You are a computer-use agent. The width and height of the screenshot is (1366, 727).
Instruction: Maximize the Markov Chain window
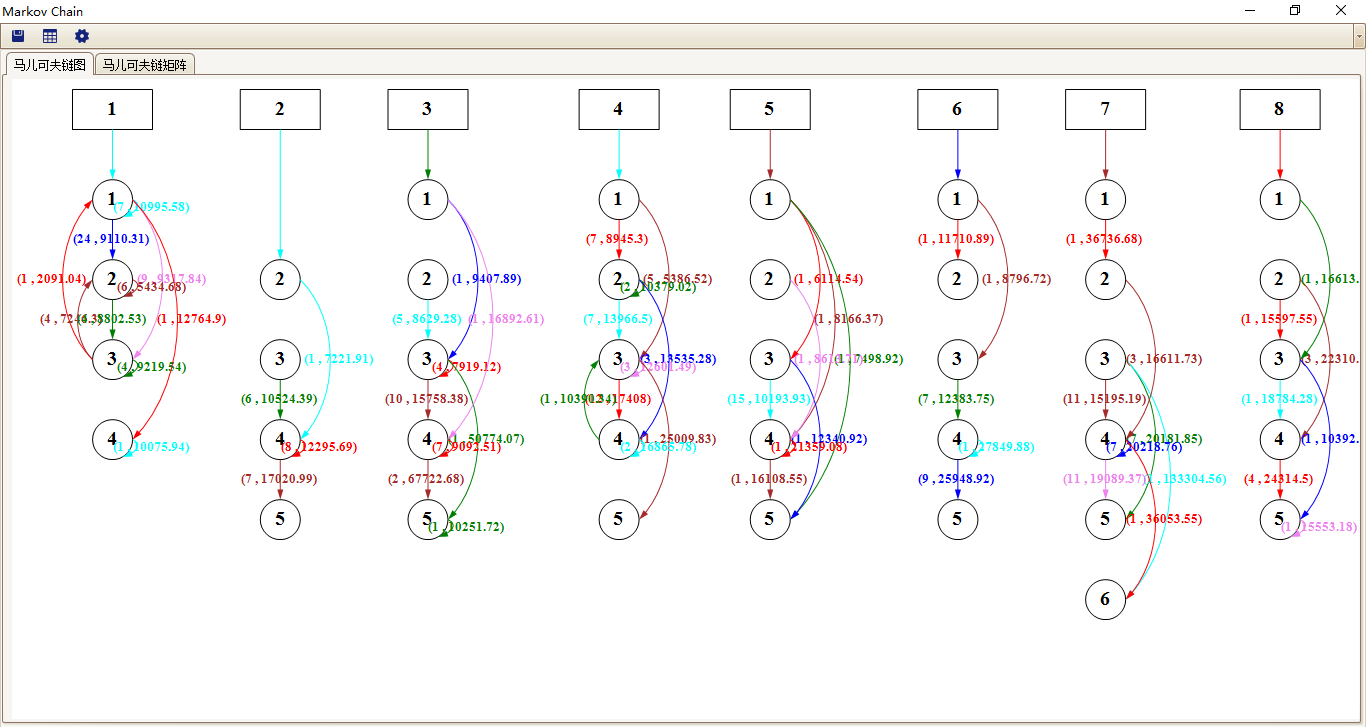coord(1295,11)
